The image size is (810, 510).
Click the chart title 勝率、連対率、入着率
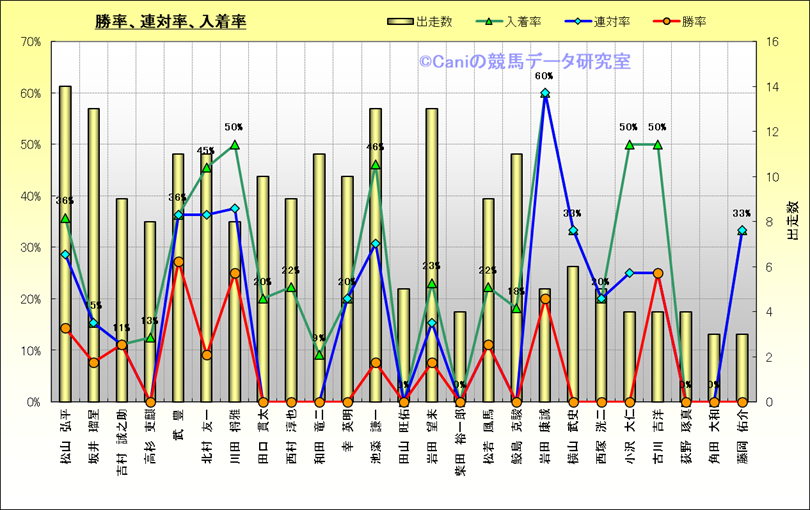click(170, 21)
